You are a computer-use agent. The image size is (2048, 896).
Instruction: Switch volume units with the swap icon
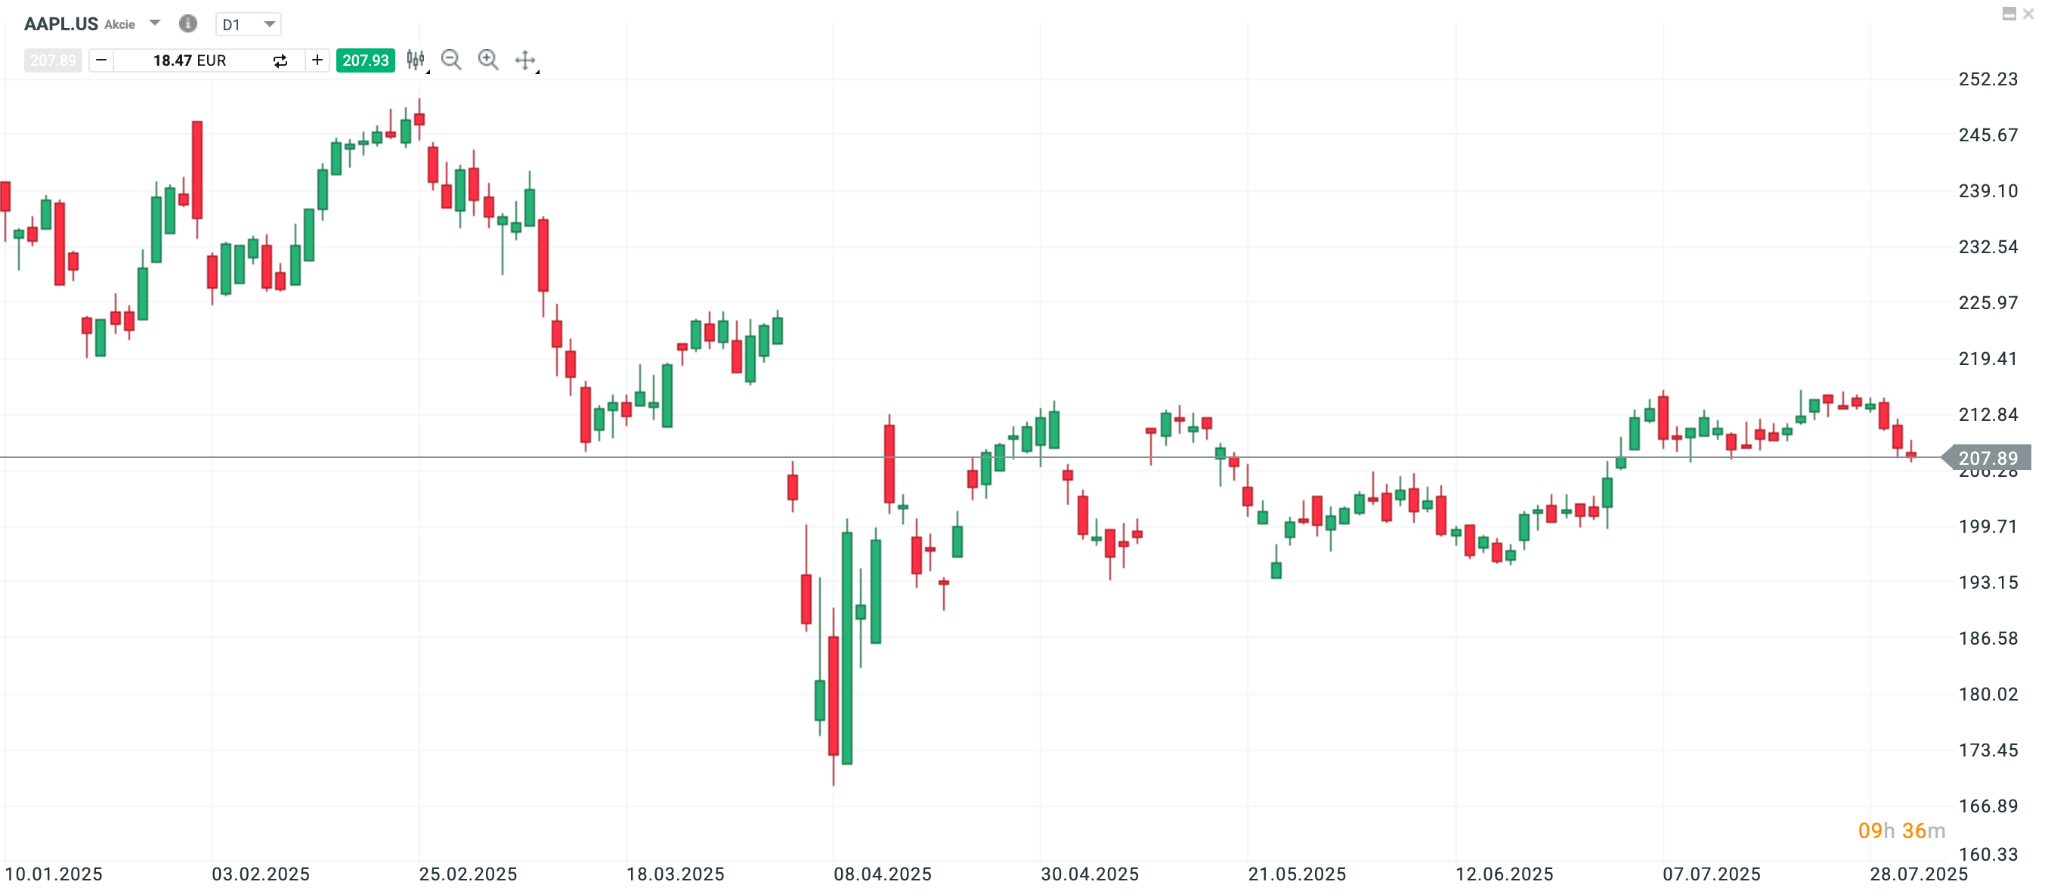(x=280, y=61)
